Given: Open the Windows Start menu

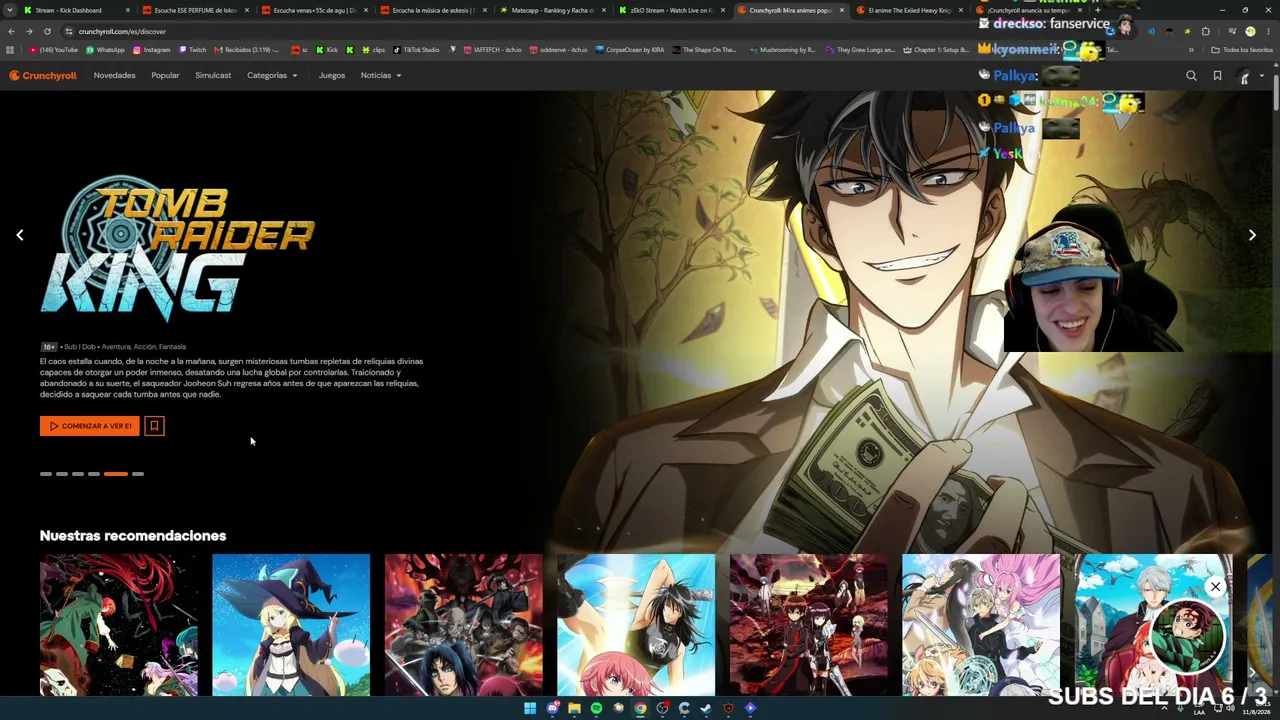Looking at the screenshot, I should pyautogui.click(x=530, y=708).
